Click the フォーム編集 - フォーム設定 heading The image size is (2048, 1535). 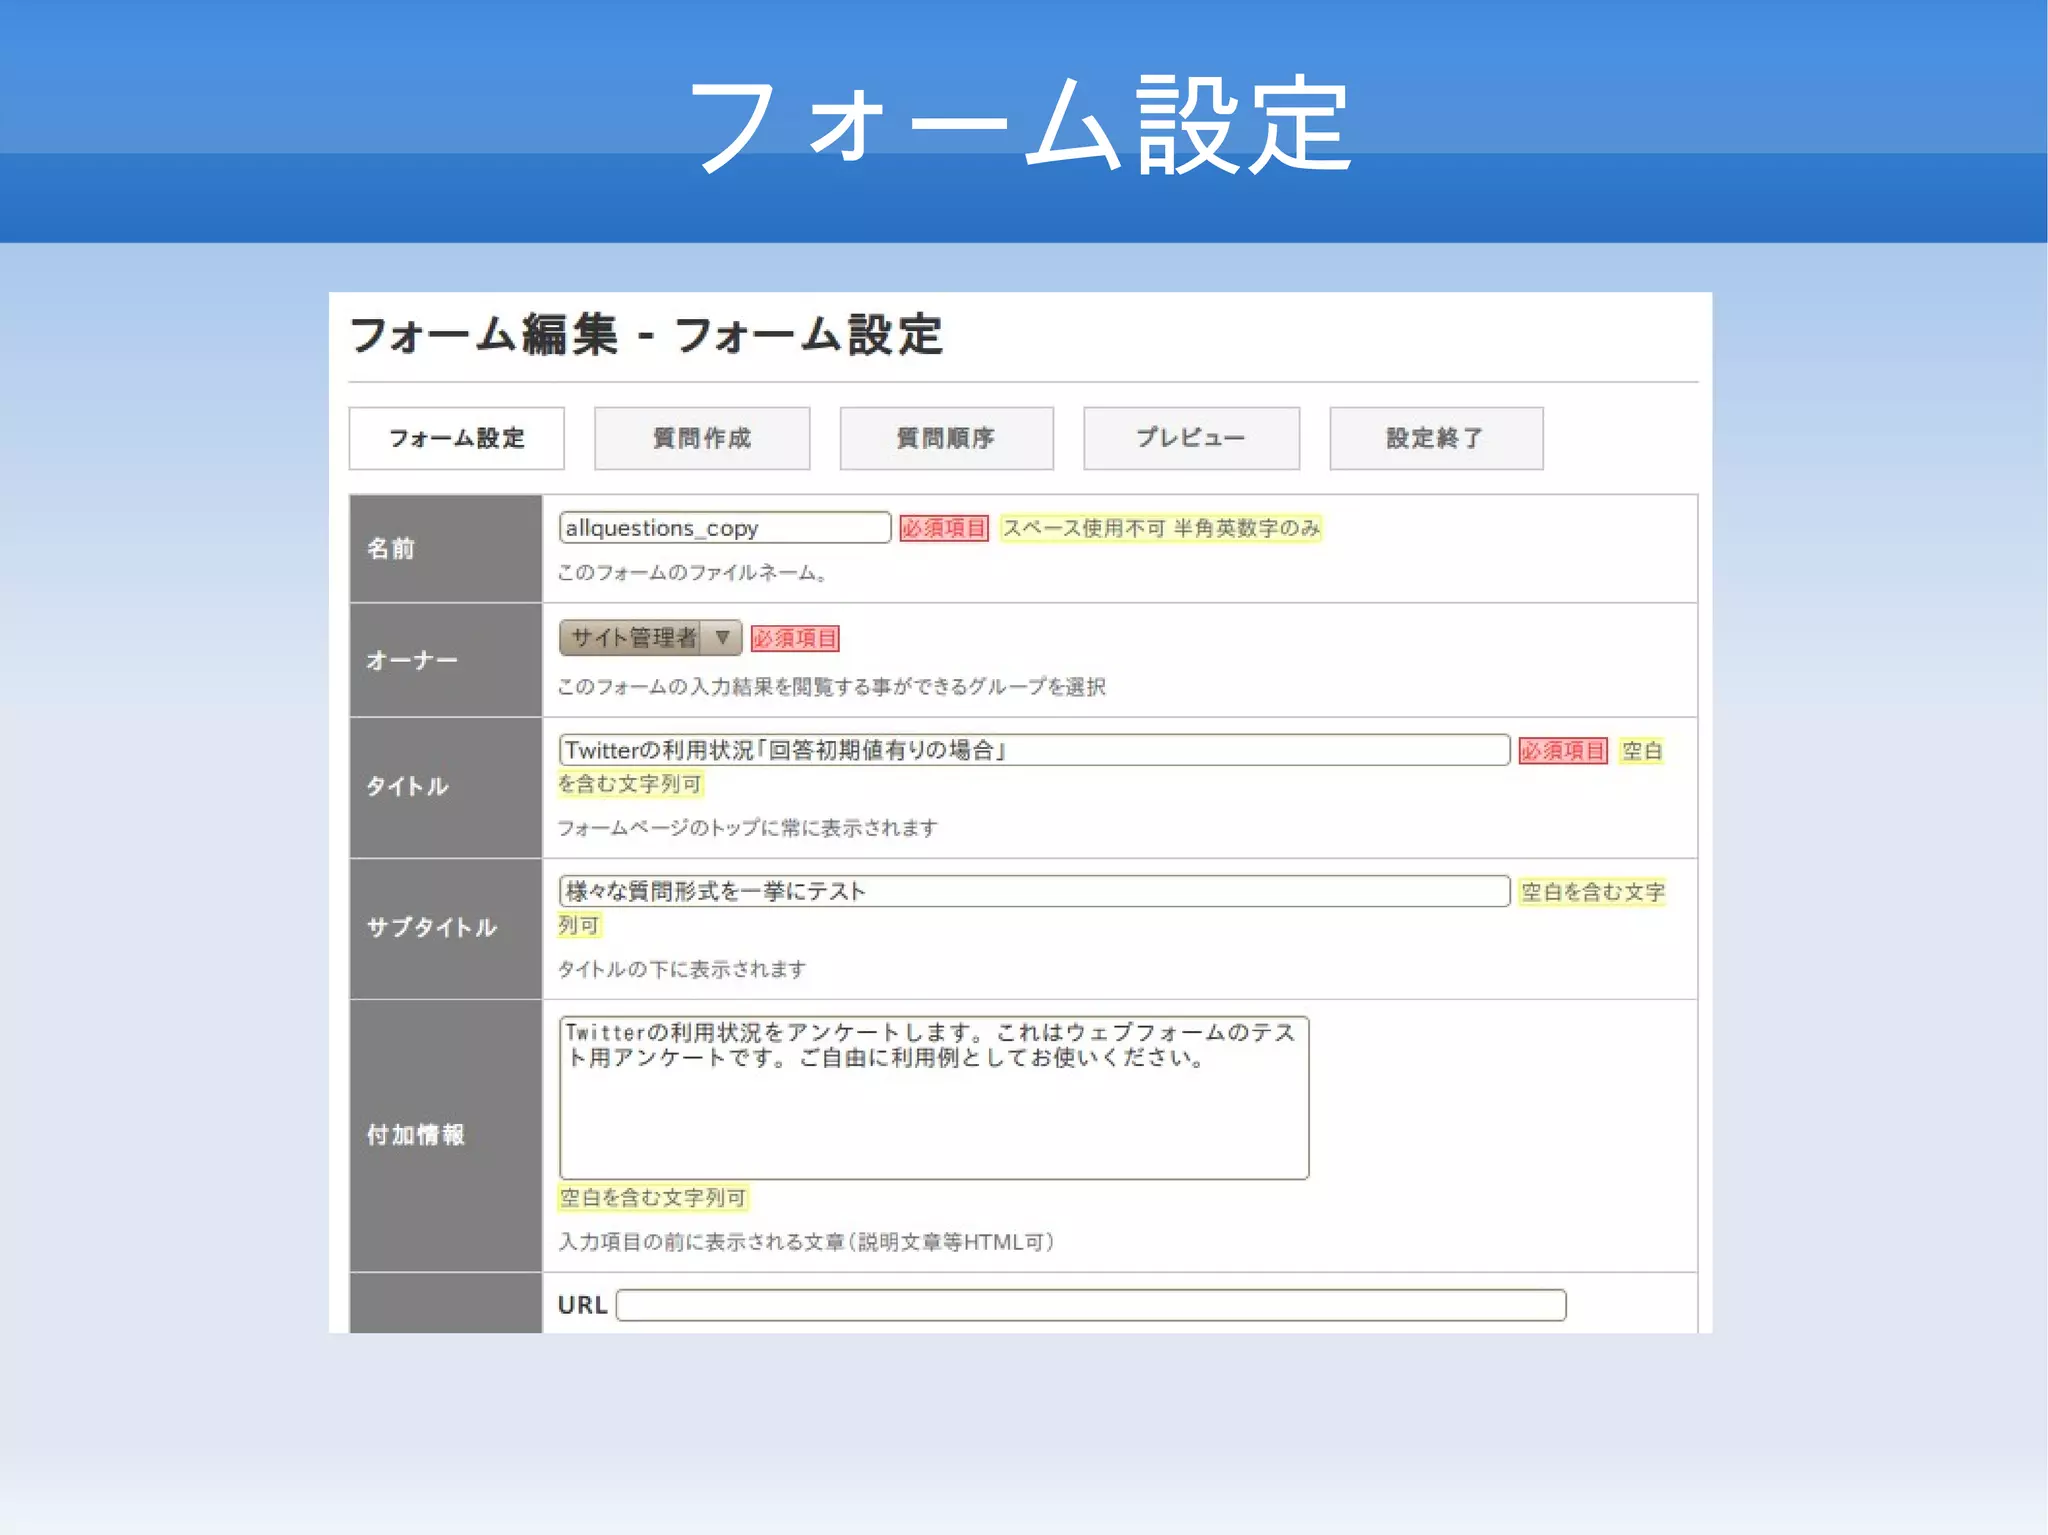[x=646, y=335]
